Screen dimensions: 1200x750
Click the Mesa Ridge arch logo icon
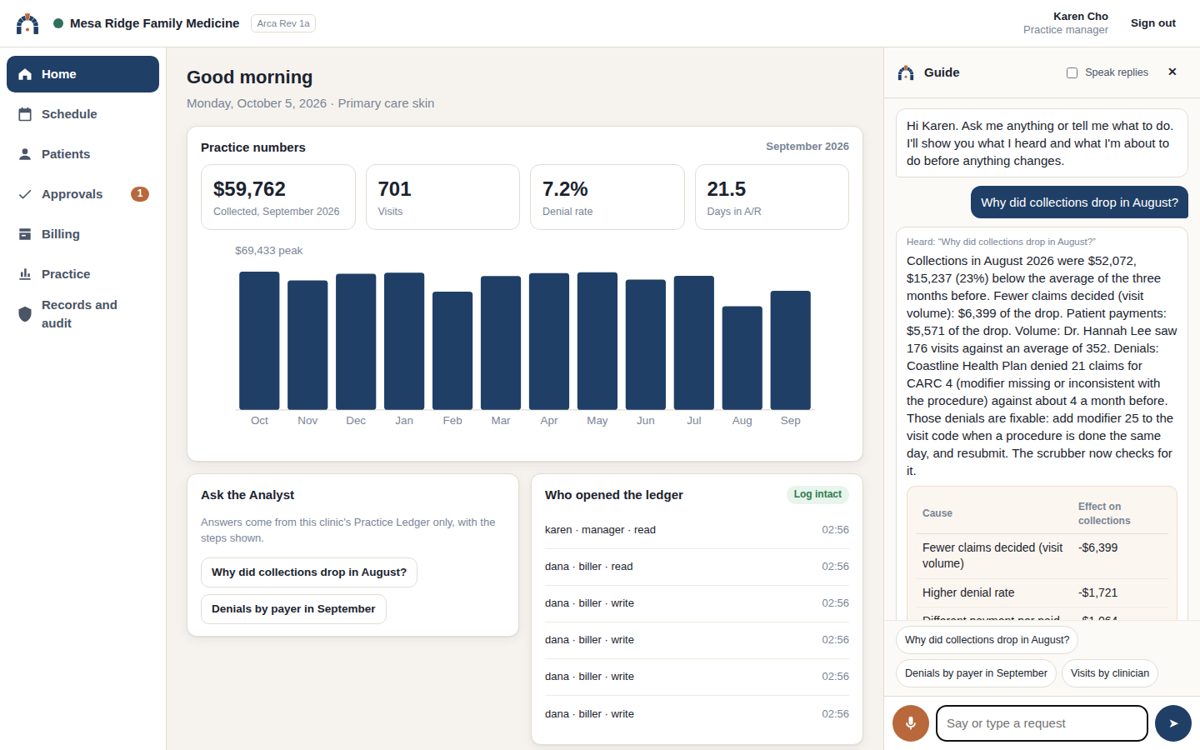coord(28,23)
